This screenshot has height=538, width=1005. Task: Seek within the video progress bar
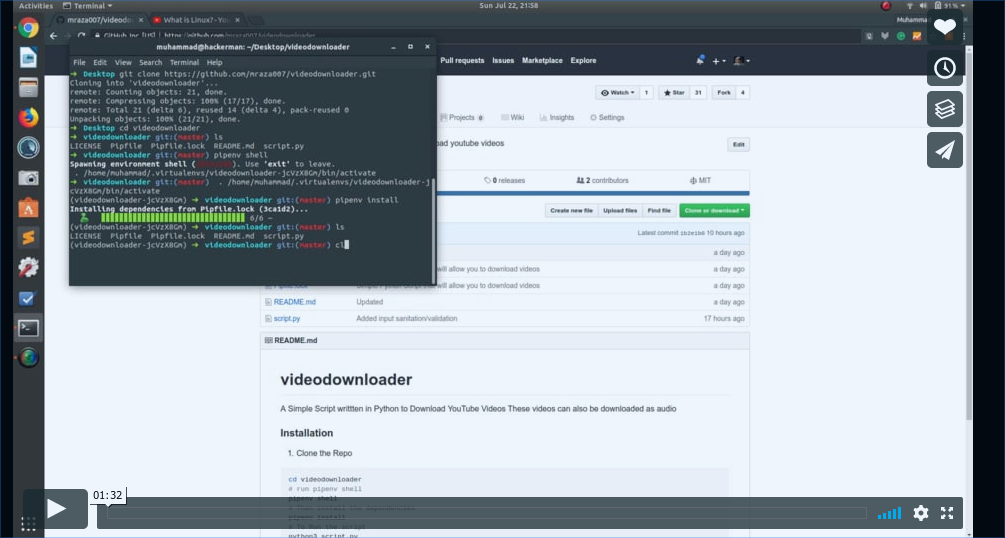click(x=486, y=513)
